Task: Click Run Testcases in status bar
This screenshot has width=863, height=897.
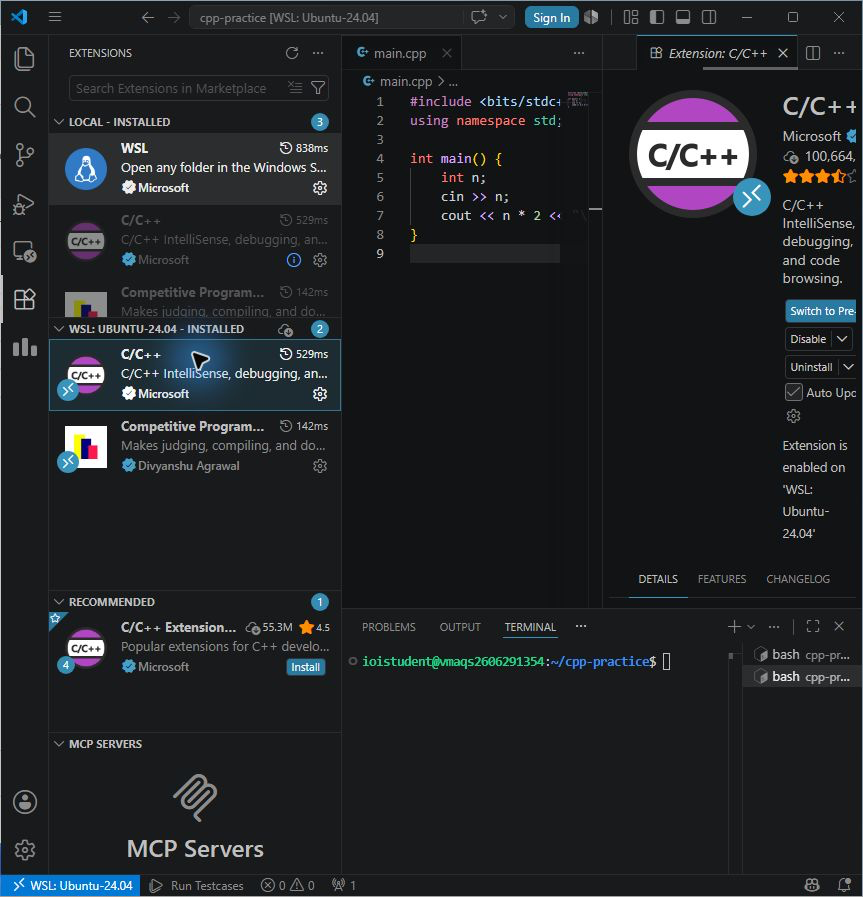Action: tap(196, 886)
